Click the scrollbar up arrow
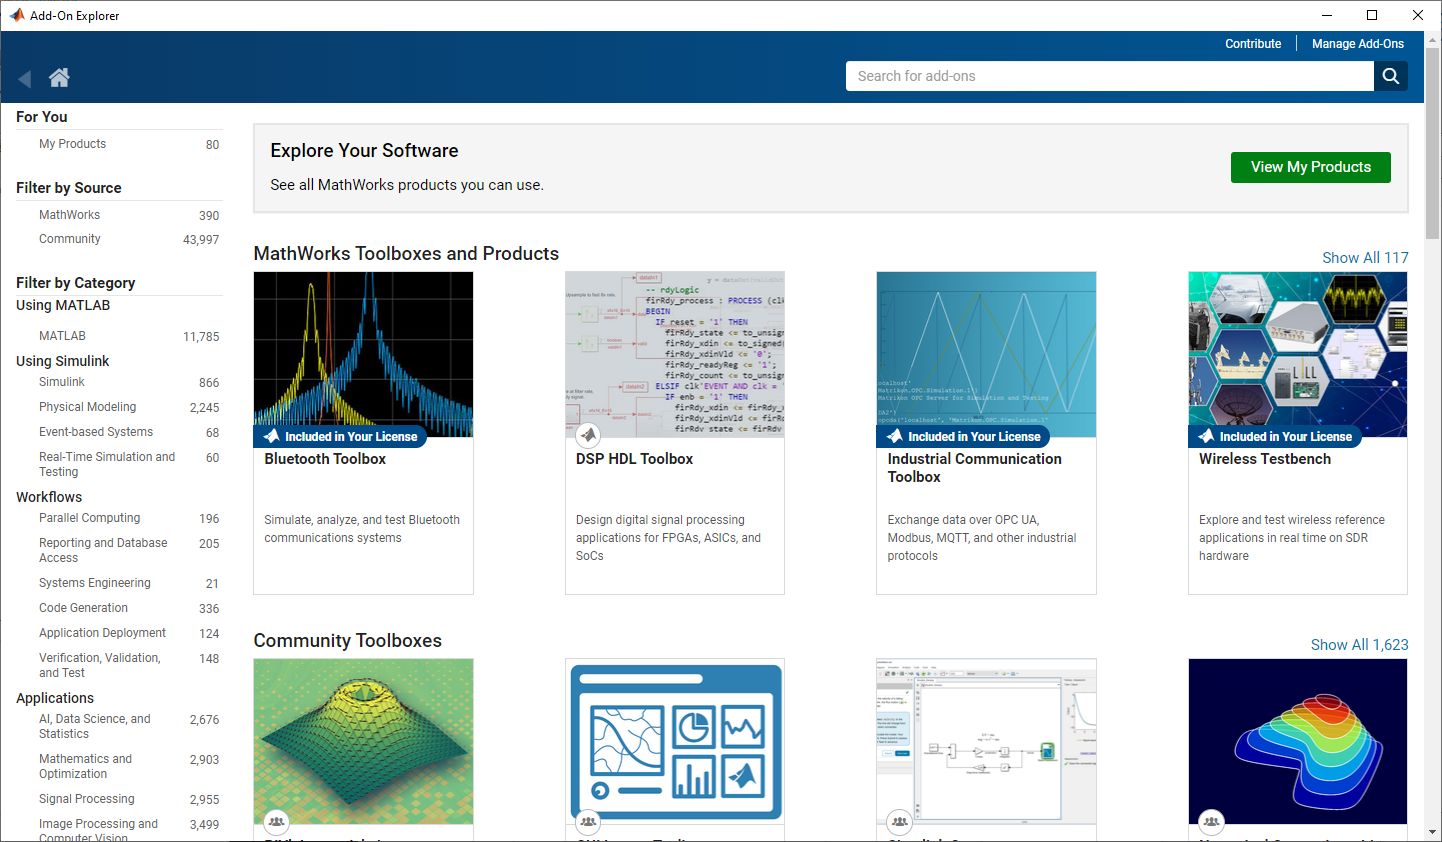This screenshot has height=842, width=1442. (1433, 39)
